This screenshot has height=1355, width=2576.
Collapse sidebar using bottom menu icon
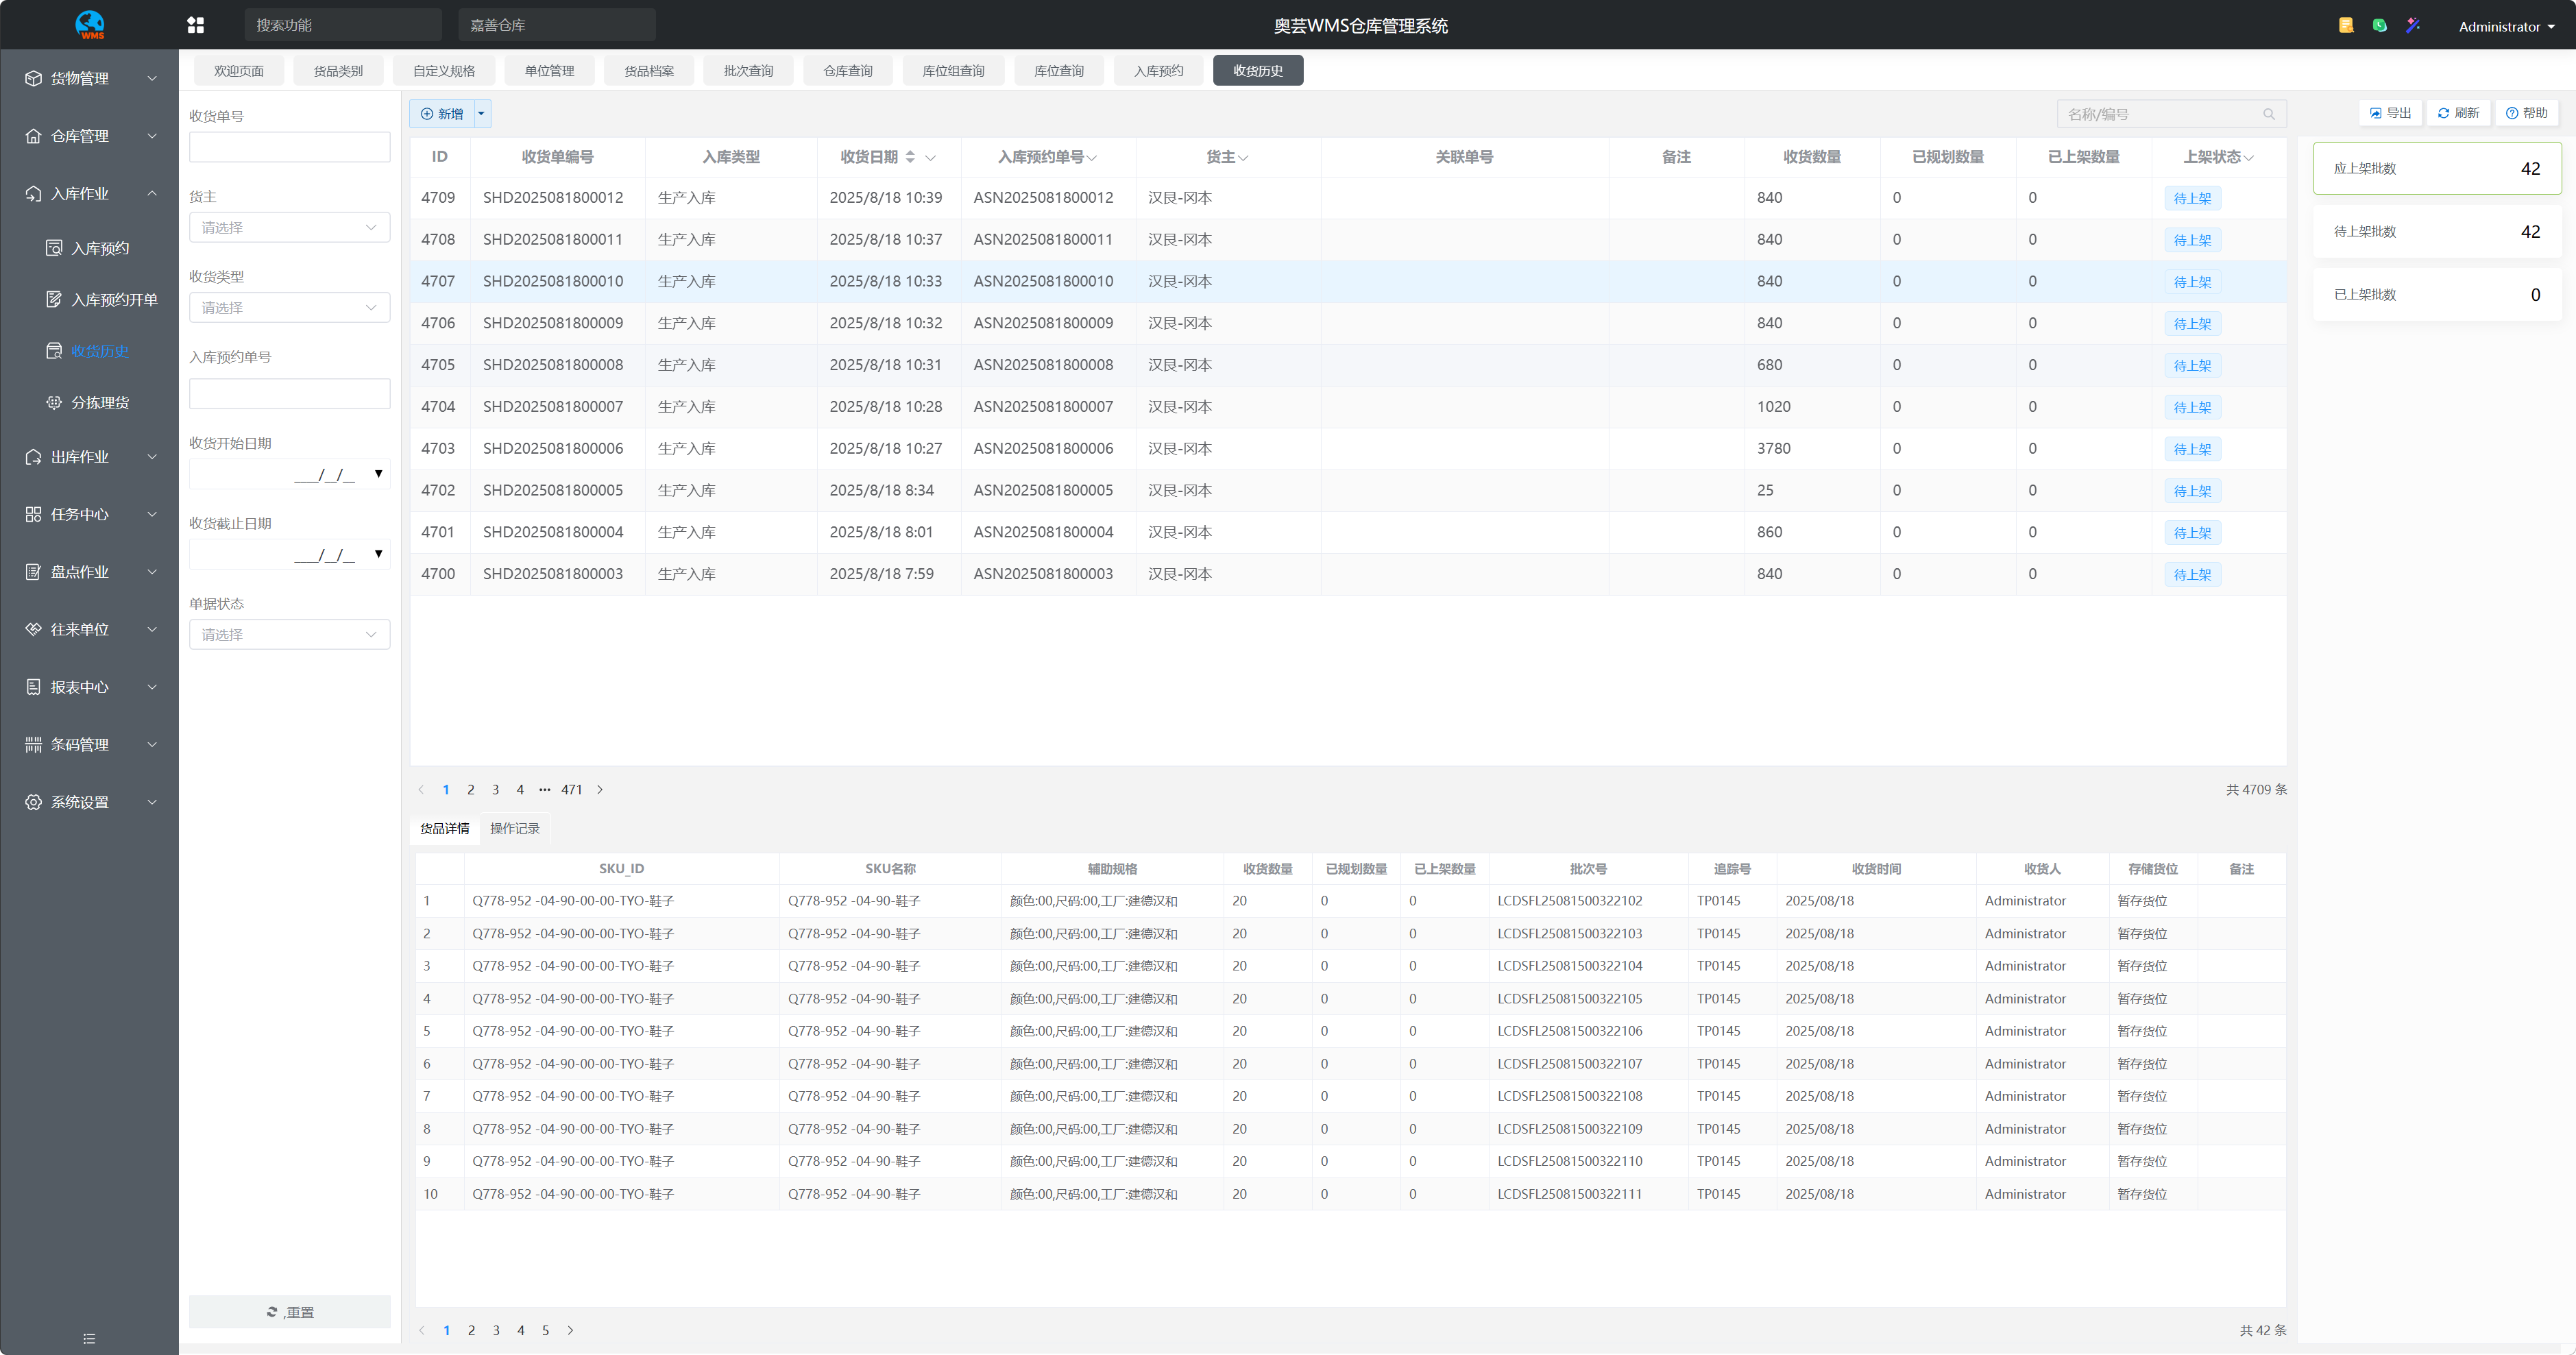(x=89, y=1338)
